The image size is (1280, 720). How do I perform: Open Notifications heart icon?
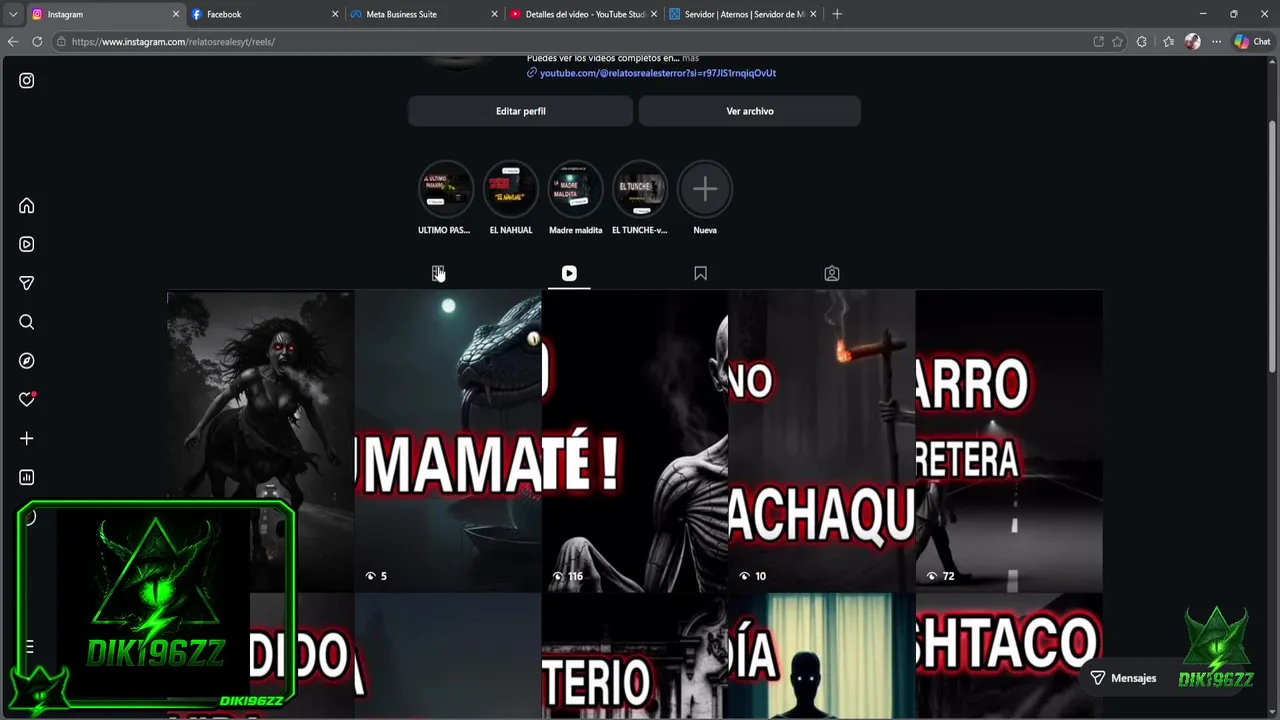[27, 399]
